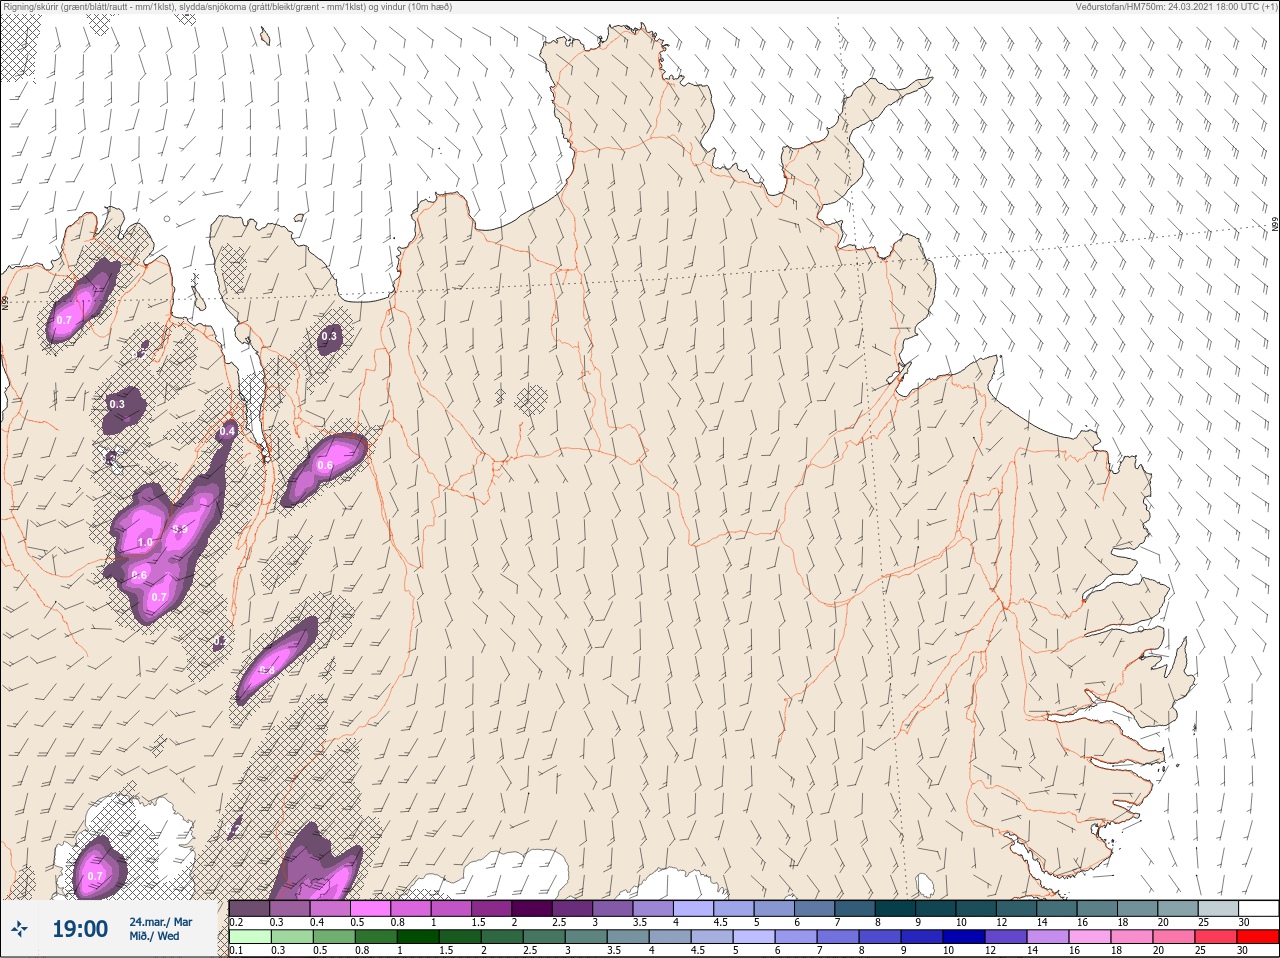Click the '0.1' label starting the lower legend
Screen dimensions: 1280x958
click(236, 950)
